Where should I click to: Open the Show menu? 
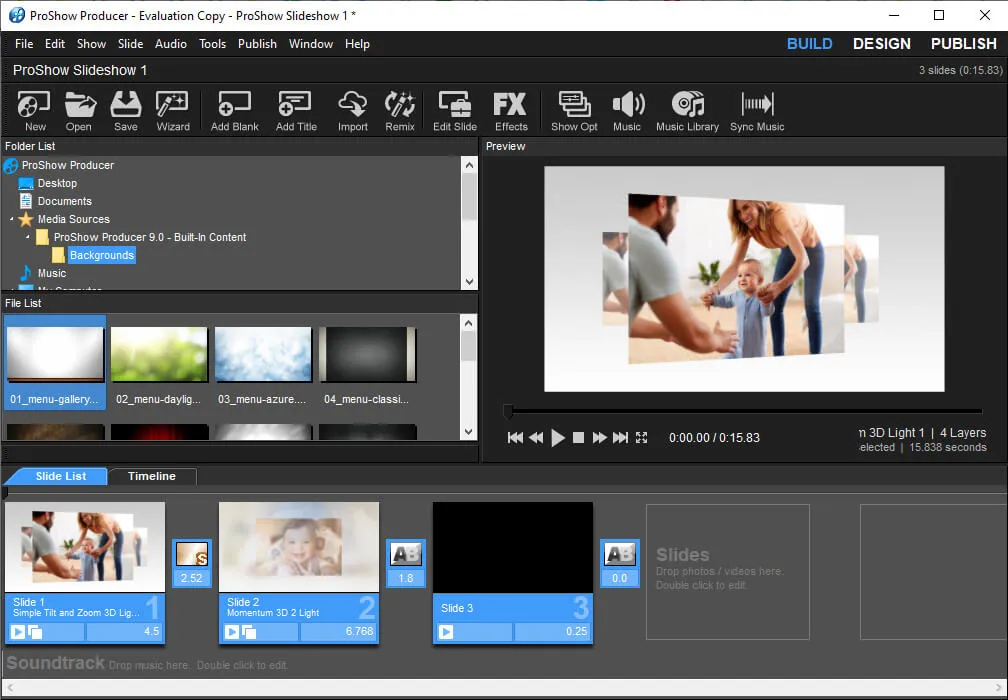(x=91, y=44)
